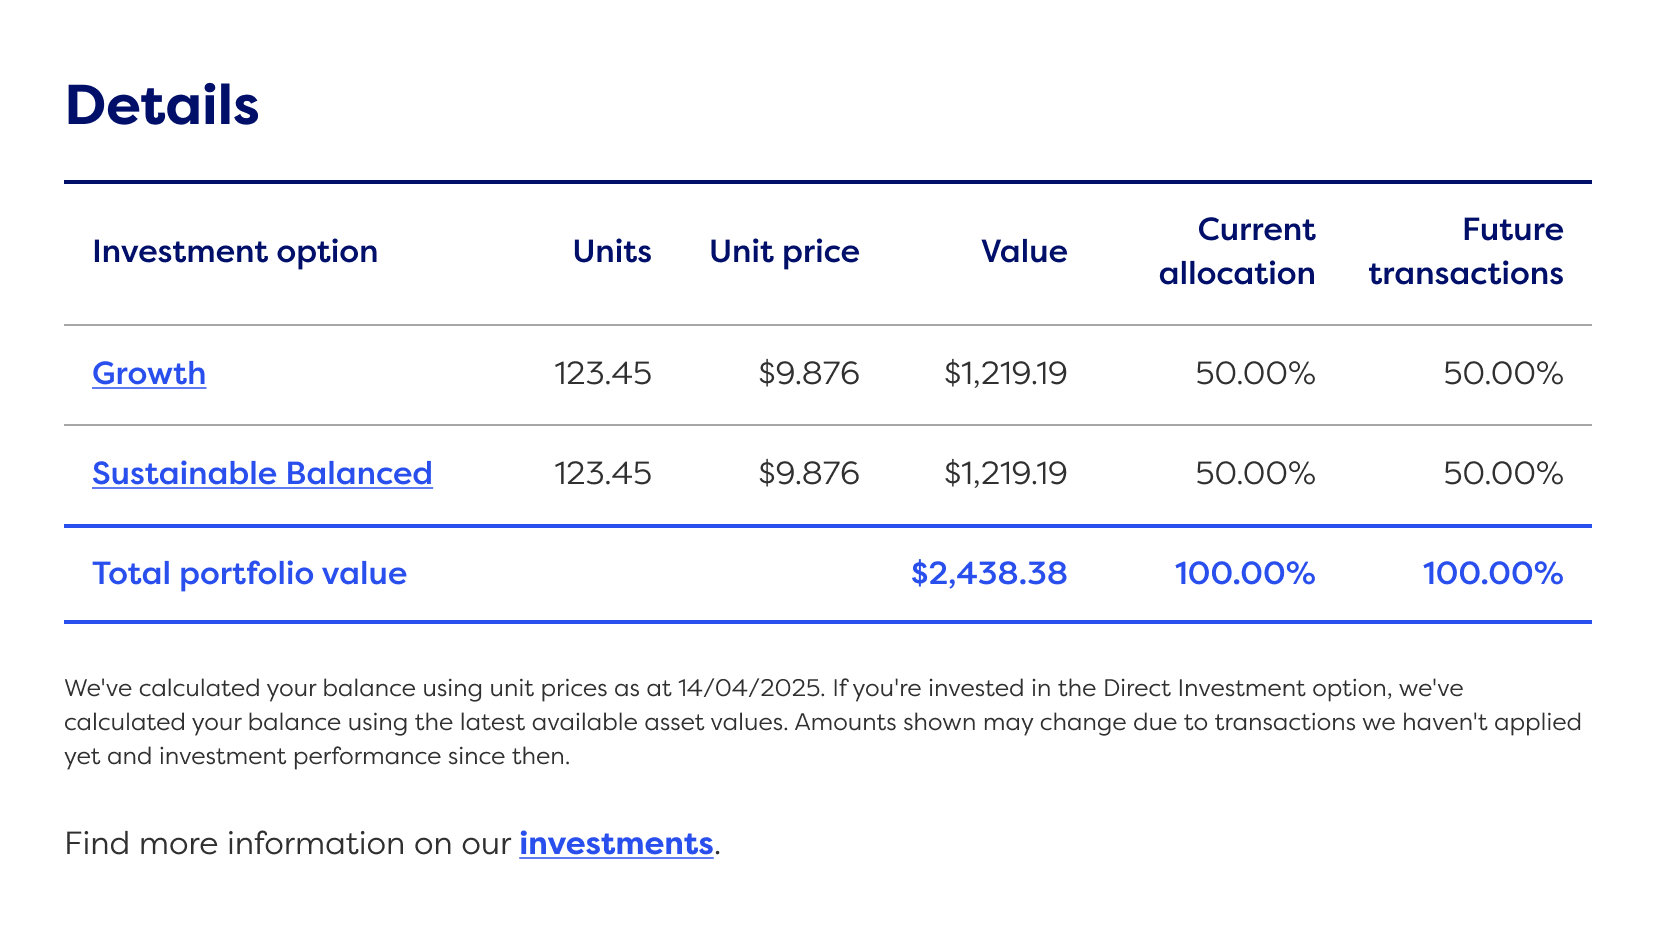
Task: Open the Sustainable Balanced investment link
Action: (262, 473)
